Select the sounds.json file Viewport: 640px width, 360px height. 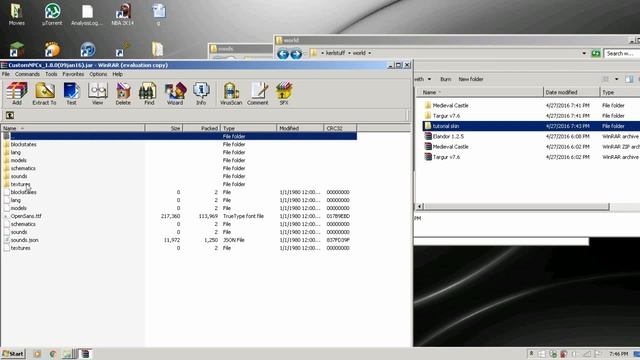180,240
